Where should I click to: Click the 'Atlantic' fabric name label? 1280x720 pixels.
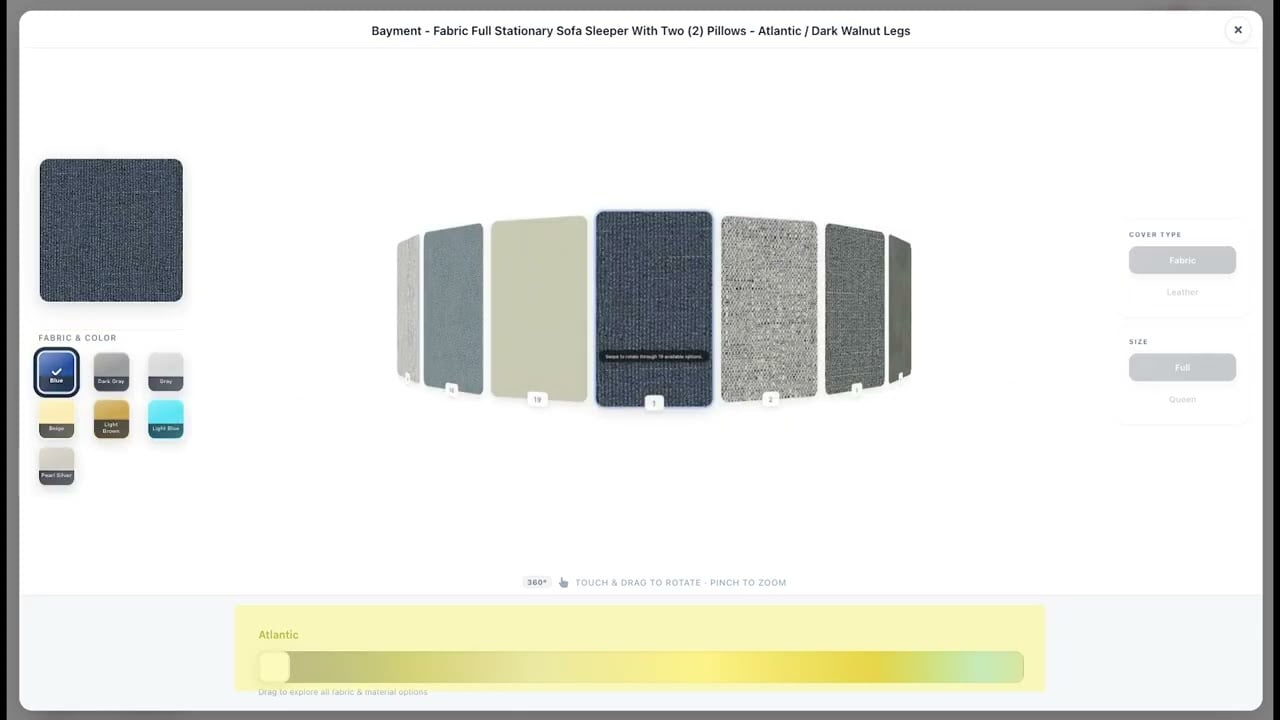(279, 635)
